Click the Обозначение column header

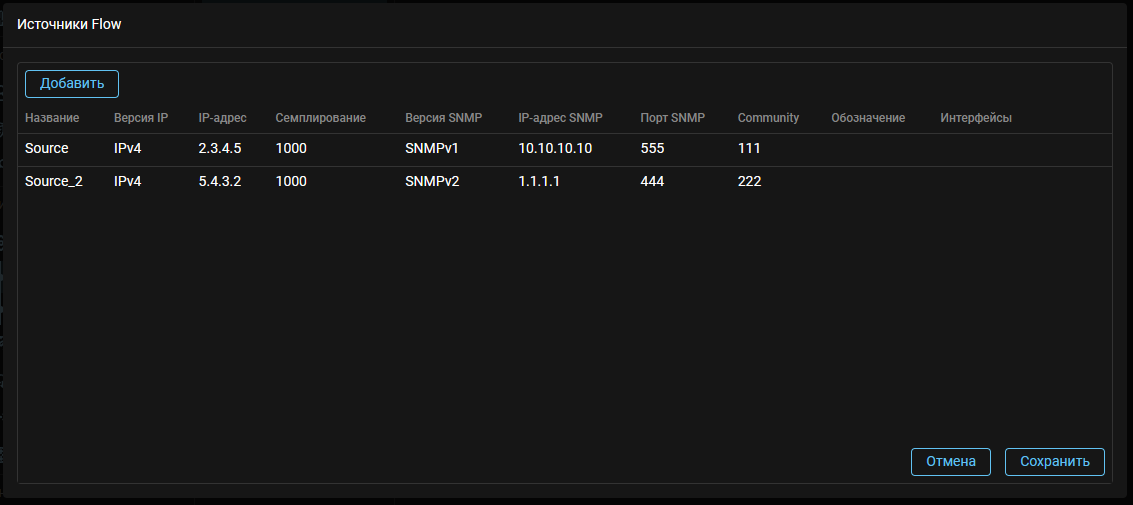pos(868,118)
